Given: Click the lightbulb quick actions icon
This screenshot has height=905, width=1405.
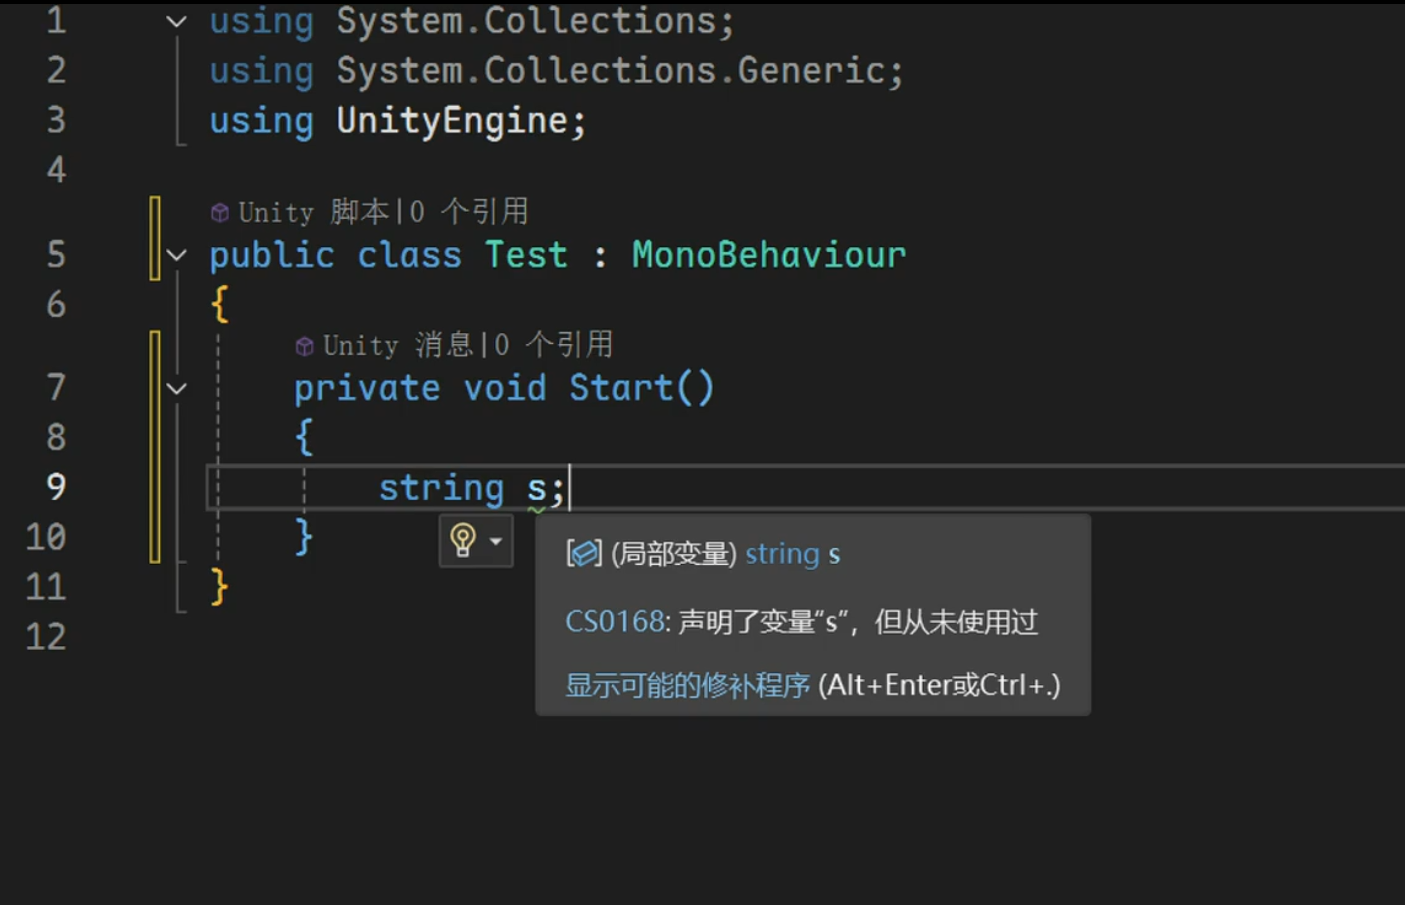Looking at the screenshot, I should coord(463,540).
